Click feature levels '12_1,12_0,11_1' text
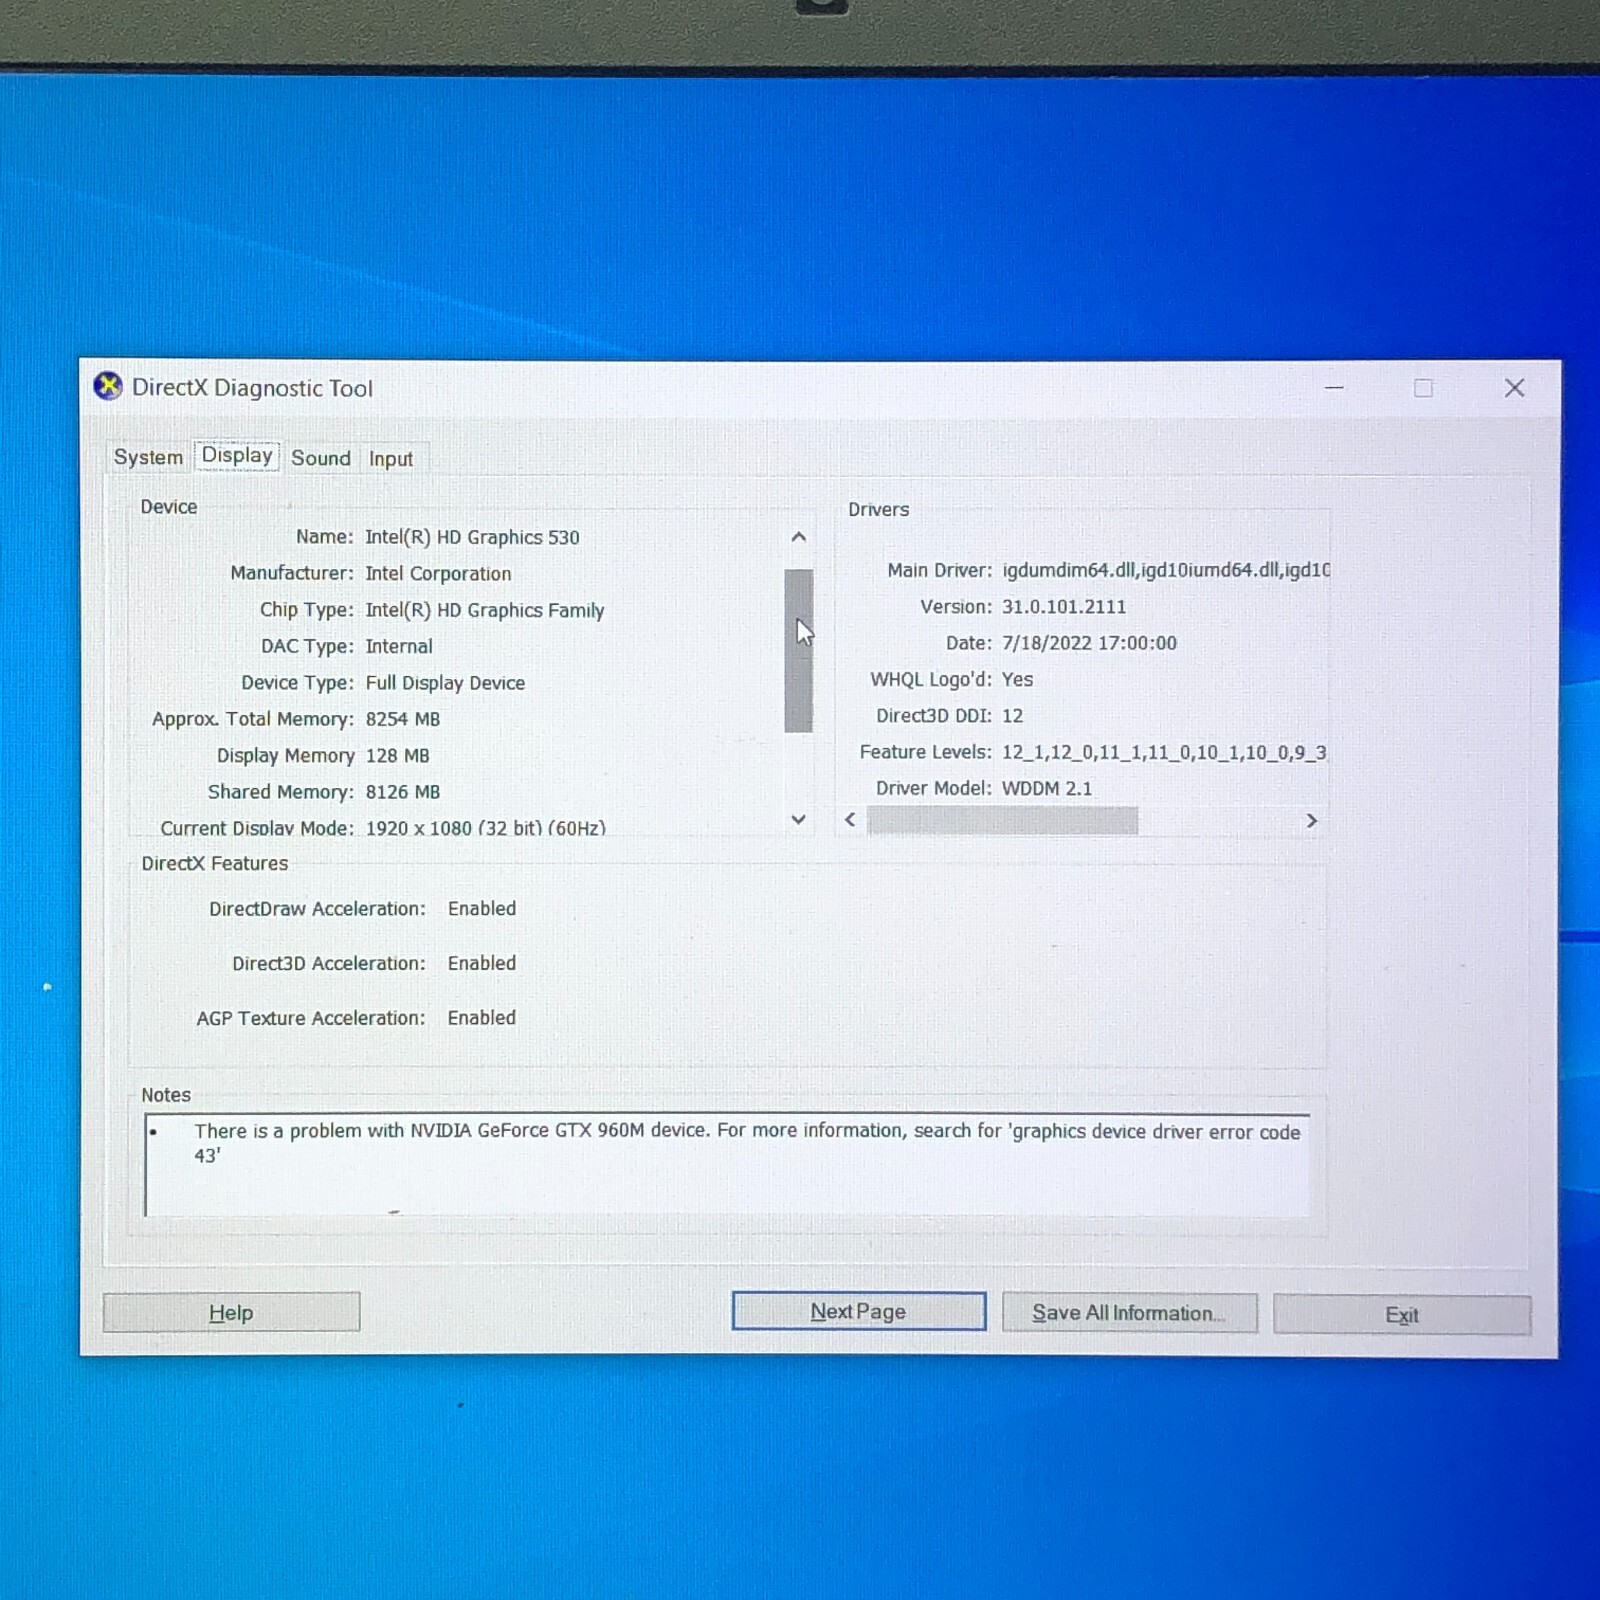The width and height of the screenshot is (1600, 1600). [1073, 752]
